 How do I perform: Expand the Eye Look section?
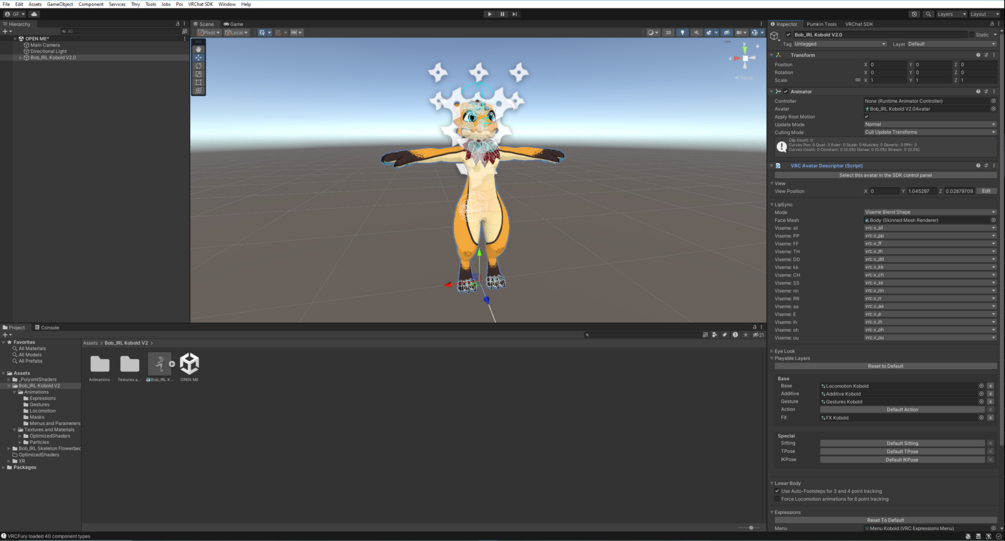pos(772,351)
